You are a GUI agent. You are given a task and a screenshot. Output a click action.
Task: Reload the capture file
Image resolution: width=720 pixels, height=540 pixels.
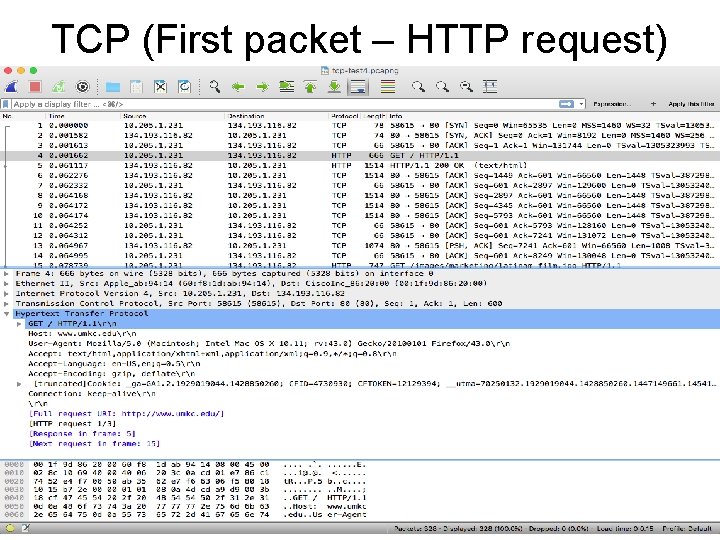click(185, 87)
